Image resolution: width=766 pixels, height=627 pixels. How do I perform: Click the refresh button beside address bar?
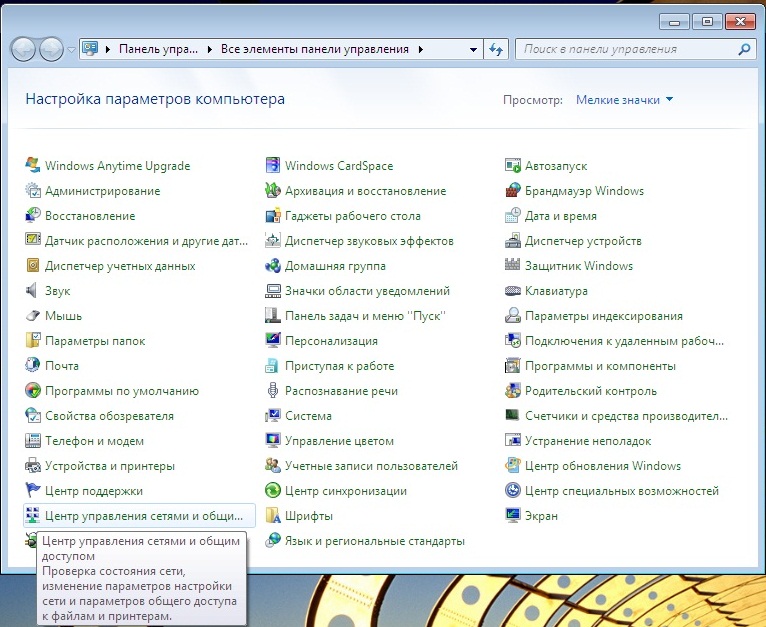497,49
